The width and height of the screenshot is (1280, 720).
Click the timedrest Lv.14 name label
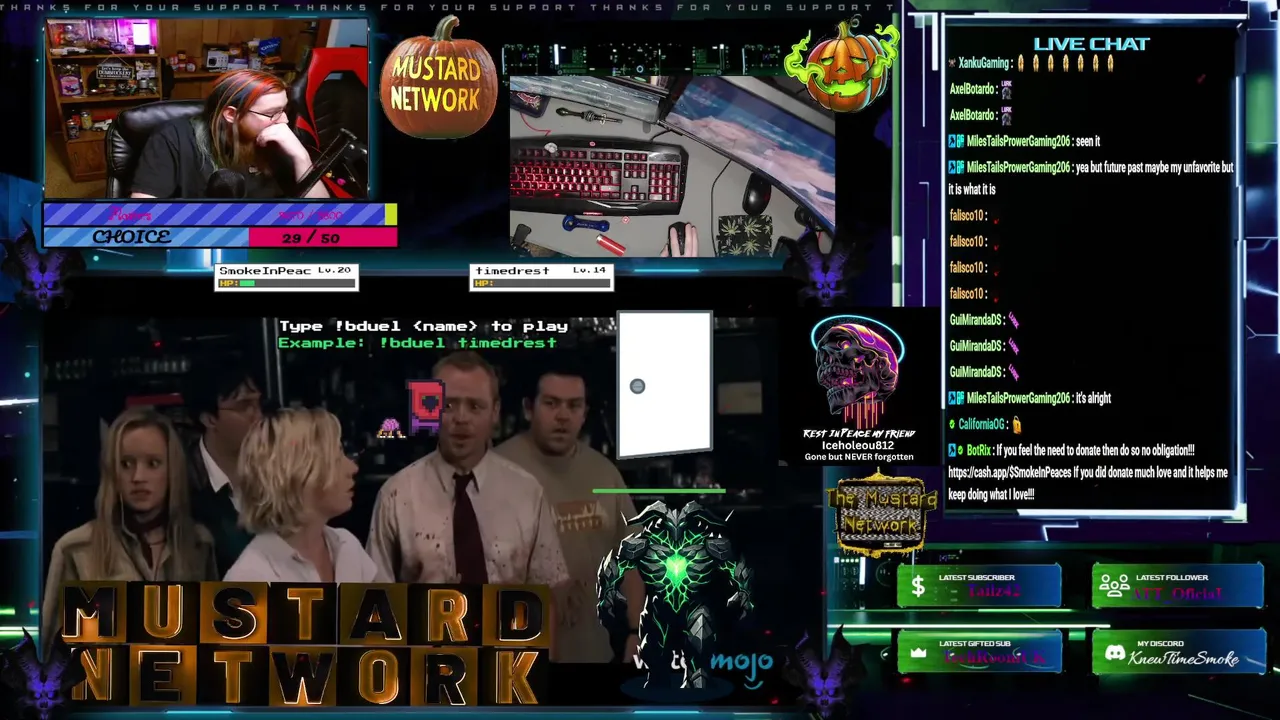point(541,271)
